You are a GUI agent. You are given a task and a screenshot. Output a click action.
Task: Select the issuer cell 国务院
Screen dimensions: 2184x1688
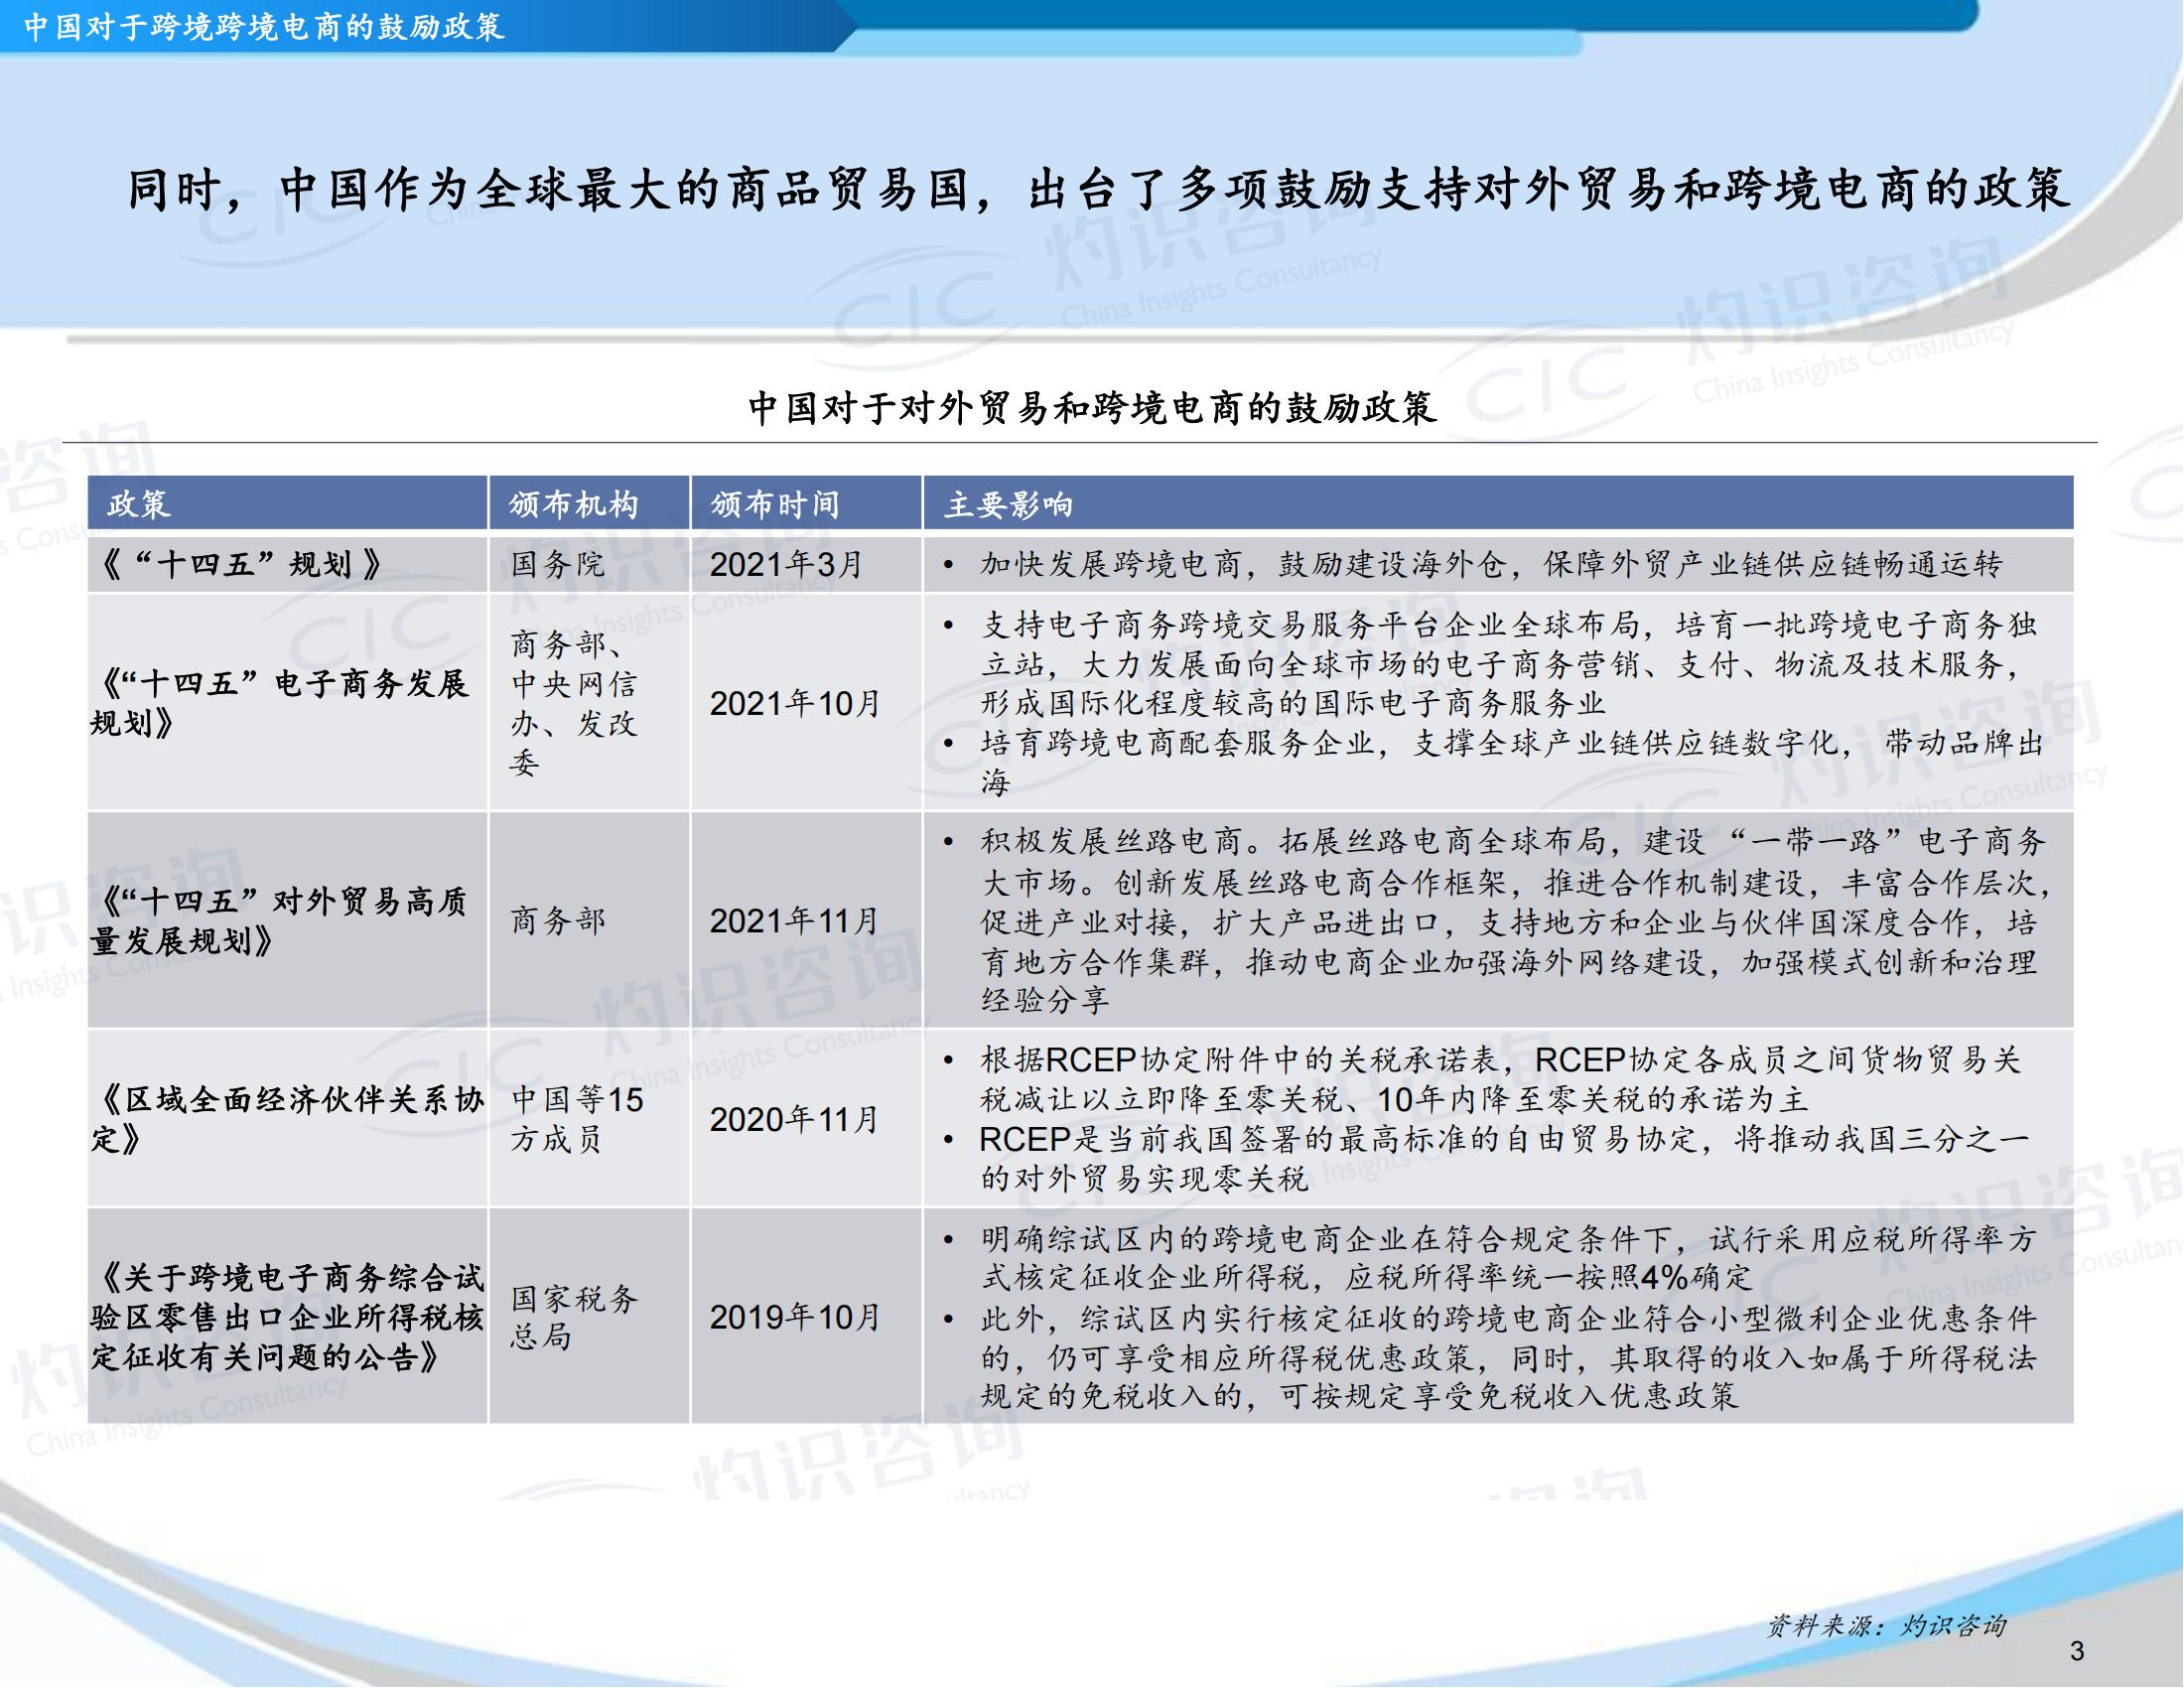(x=590, y=565)
